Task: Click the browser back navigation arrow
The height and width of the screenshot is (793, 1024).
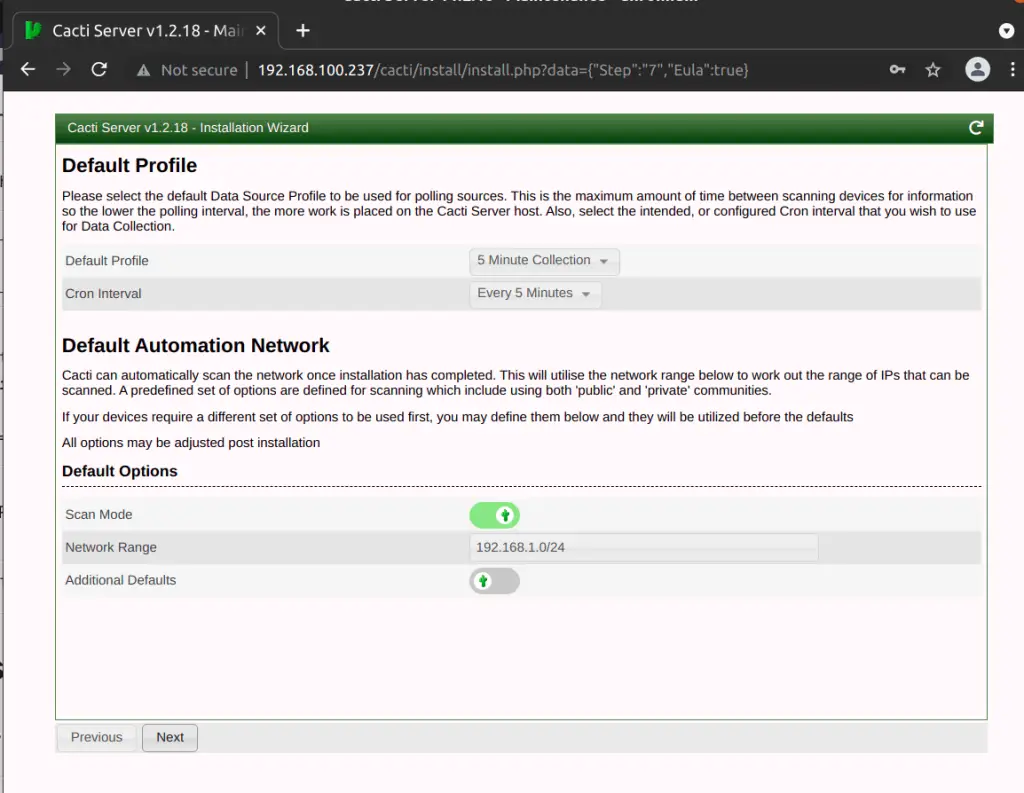Action: click(x=27, y=70)
